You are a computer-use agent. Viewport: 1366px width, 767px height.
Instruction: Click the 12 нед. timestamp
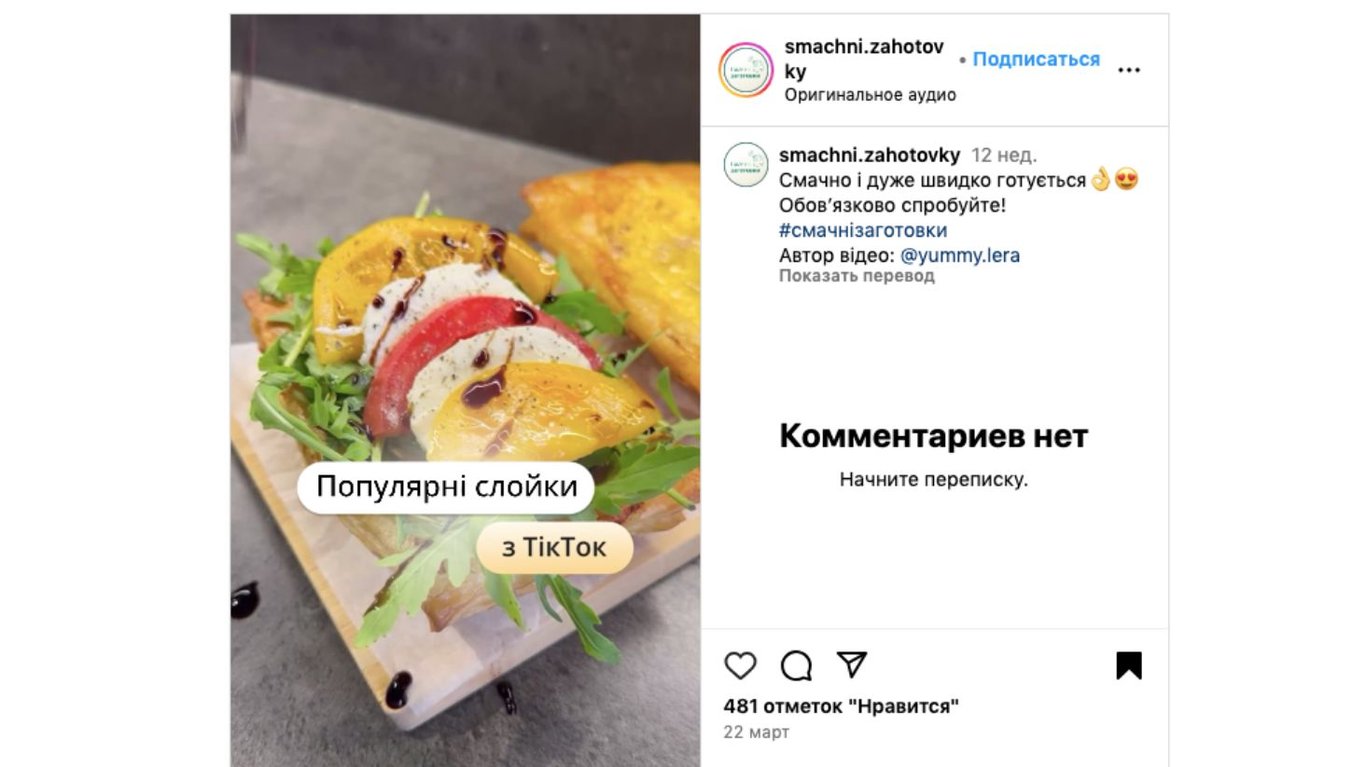click(x=1004, y=155)
